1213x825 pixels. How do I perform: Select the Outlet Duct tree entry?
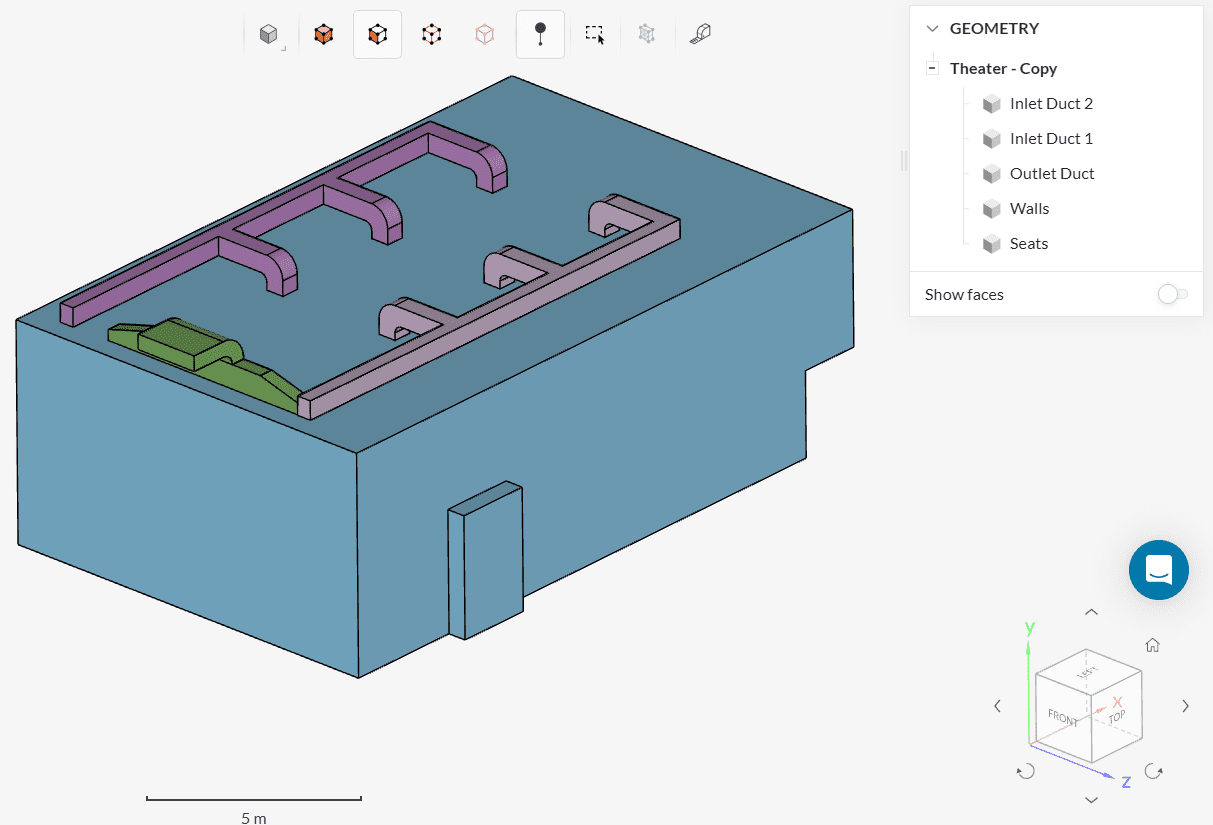click(x=1051, y=174)
